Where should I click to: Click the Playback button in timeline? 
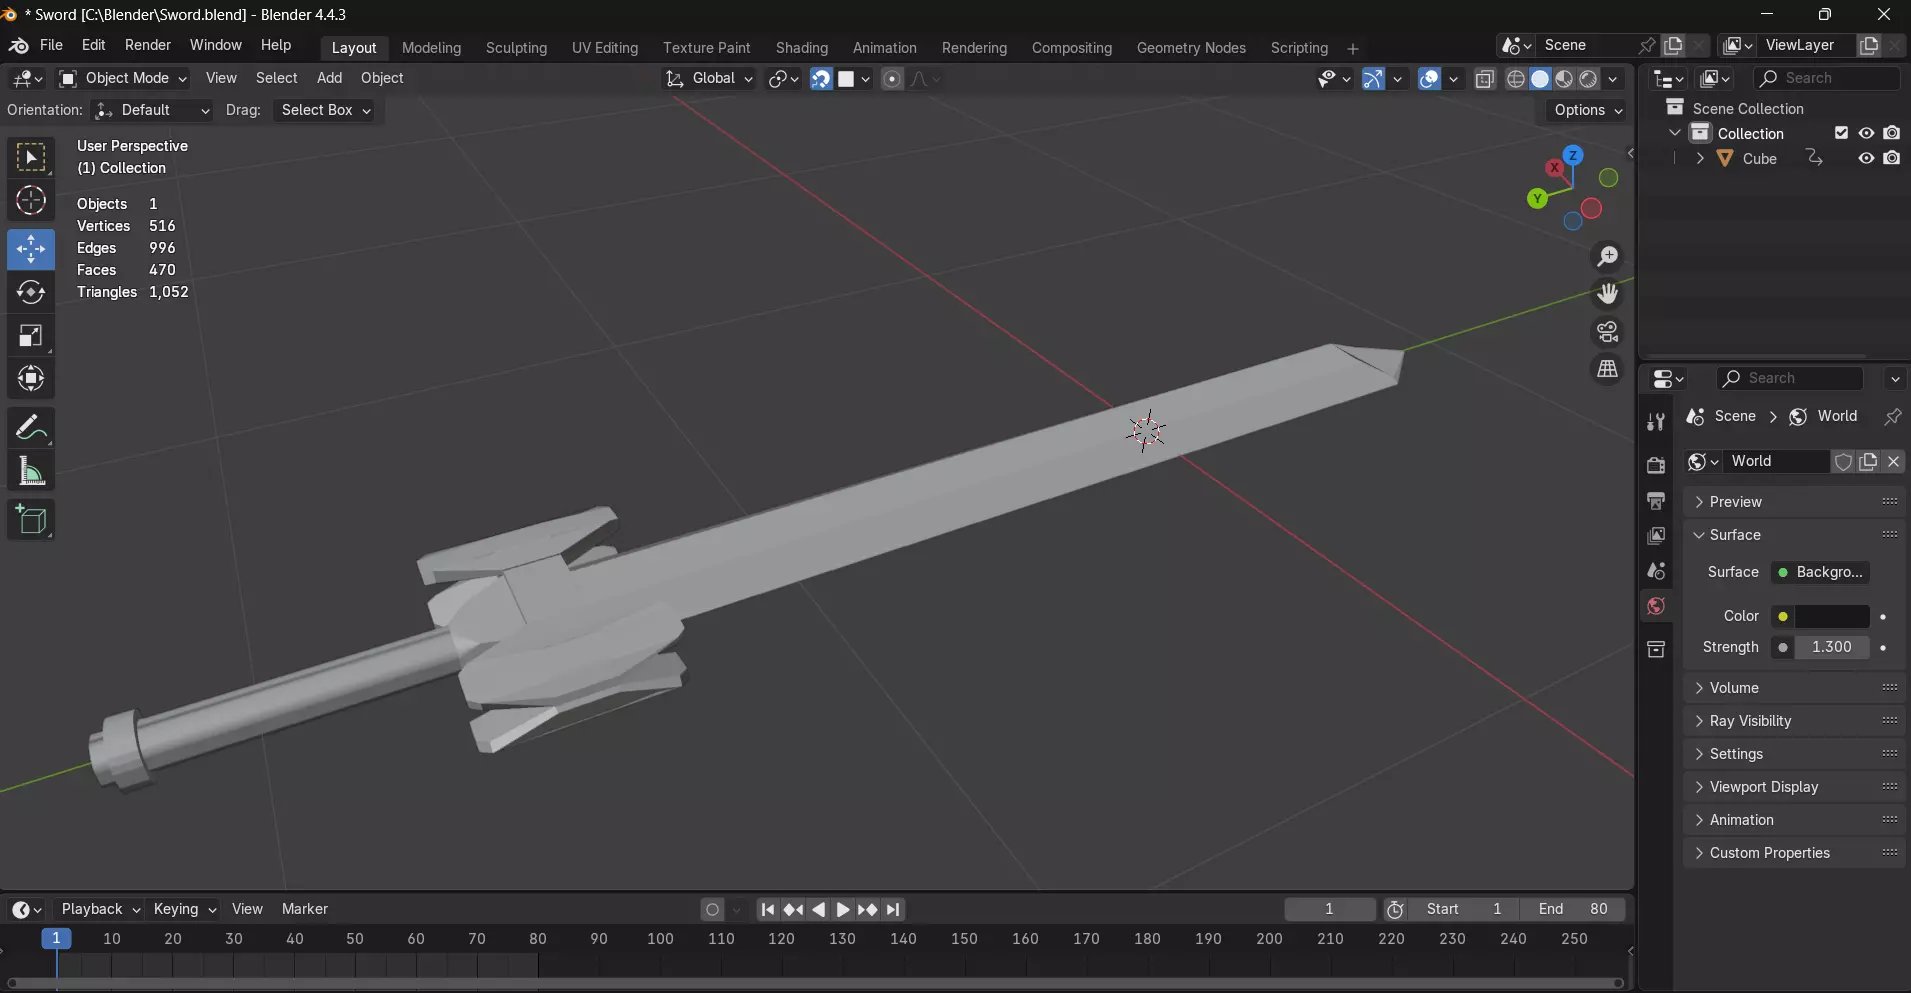[x=99, y=909]
